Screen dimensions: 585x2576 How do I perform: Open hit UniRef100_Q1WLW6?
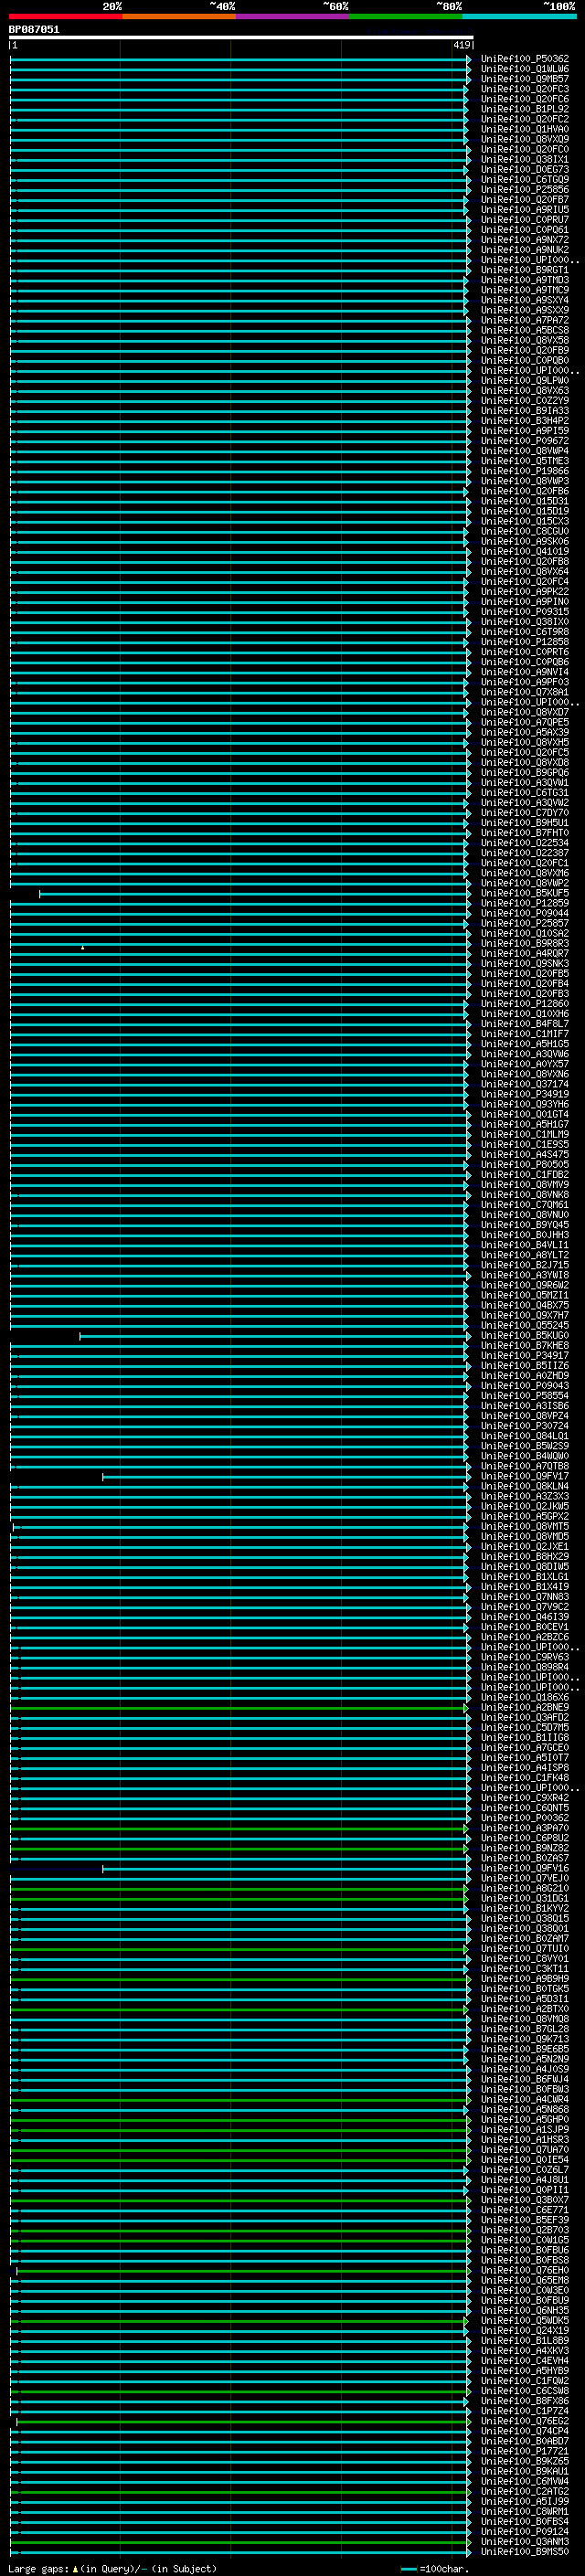click(524, 69)
